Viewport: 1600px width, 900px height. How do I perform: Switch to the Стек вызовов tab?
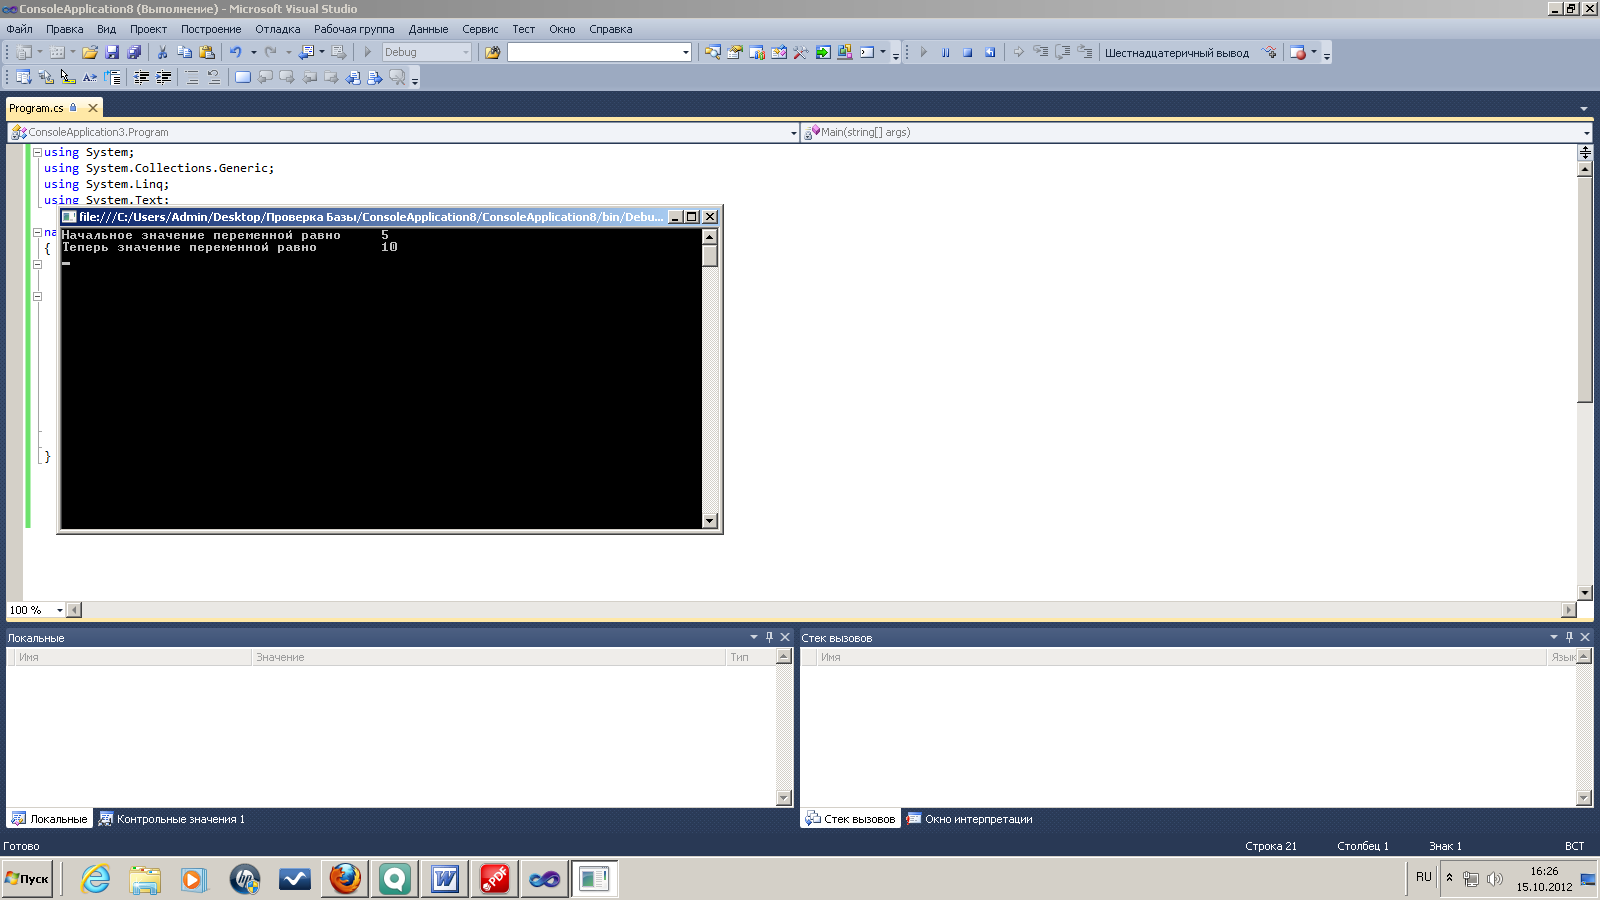pos(850,819)
